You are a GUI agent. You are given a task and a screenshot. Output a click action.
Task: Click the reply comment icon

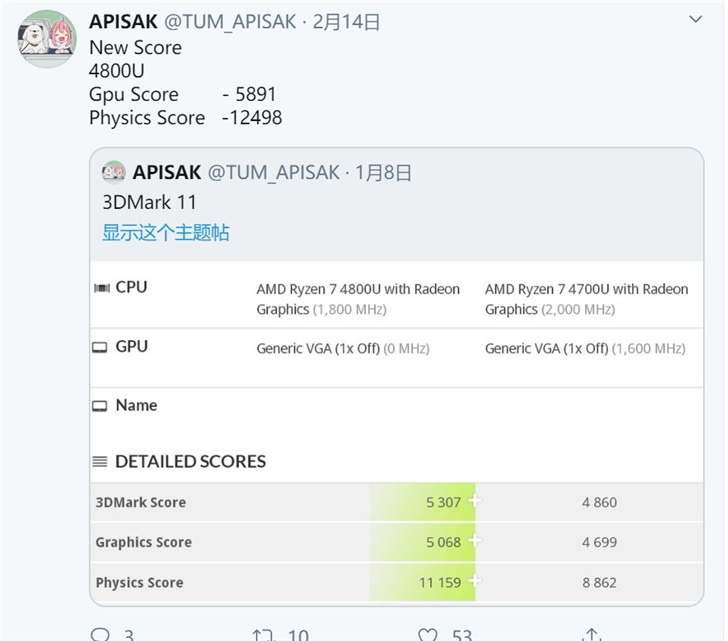(x=100, y=634)
